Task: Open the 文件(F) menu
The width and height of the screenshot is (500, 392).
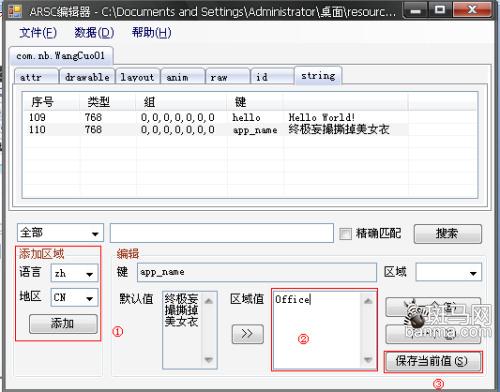Action: pos(38,33)
